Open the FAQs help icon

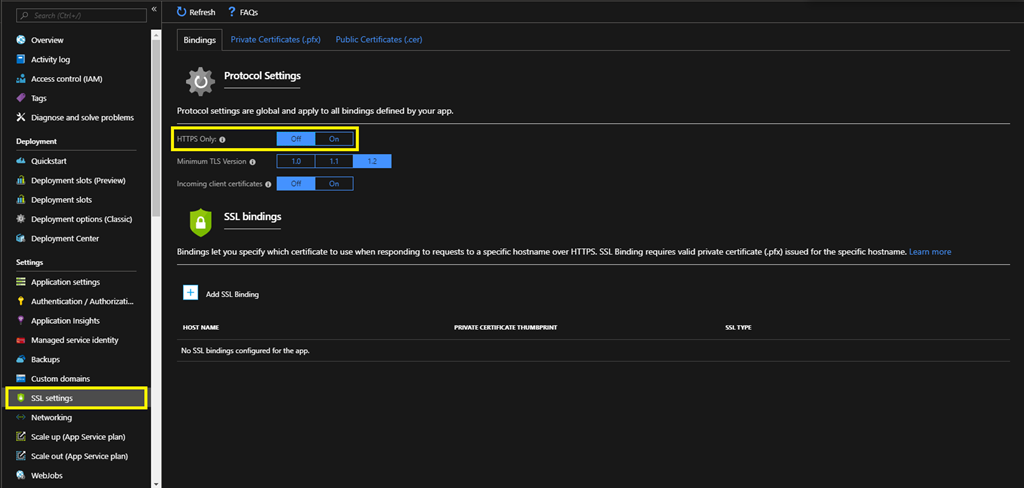(232, 12)
